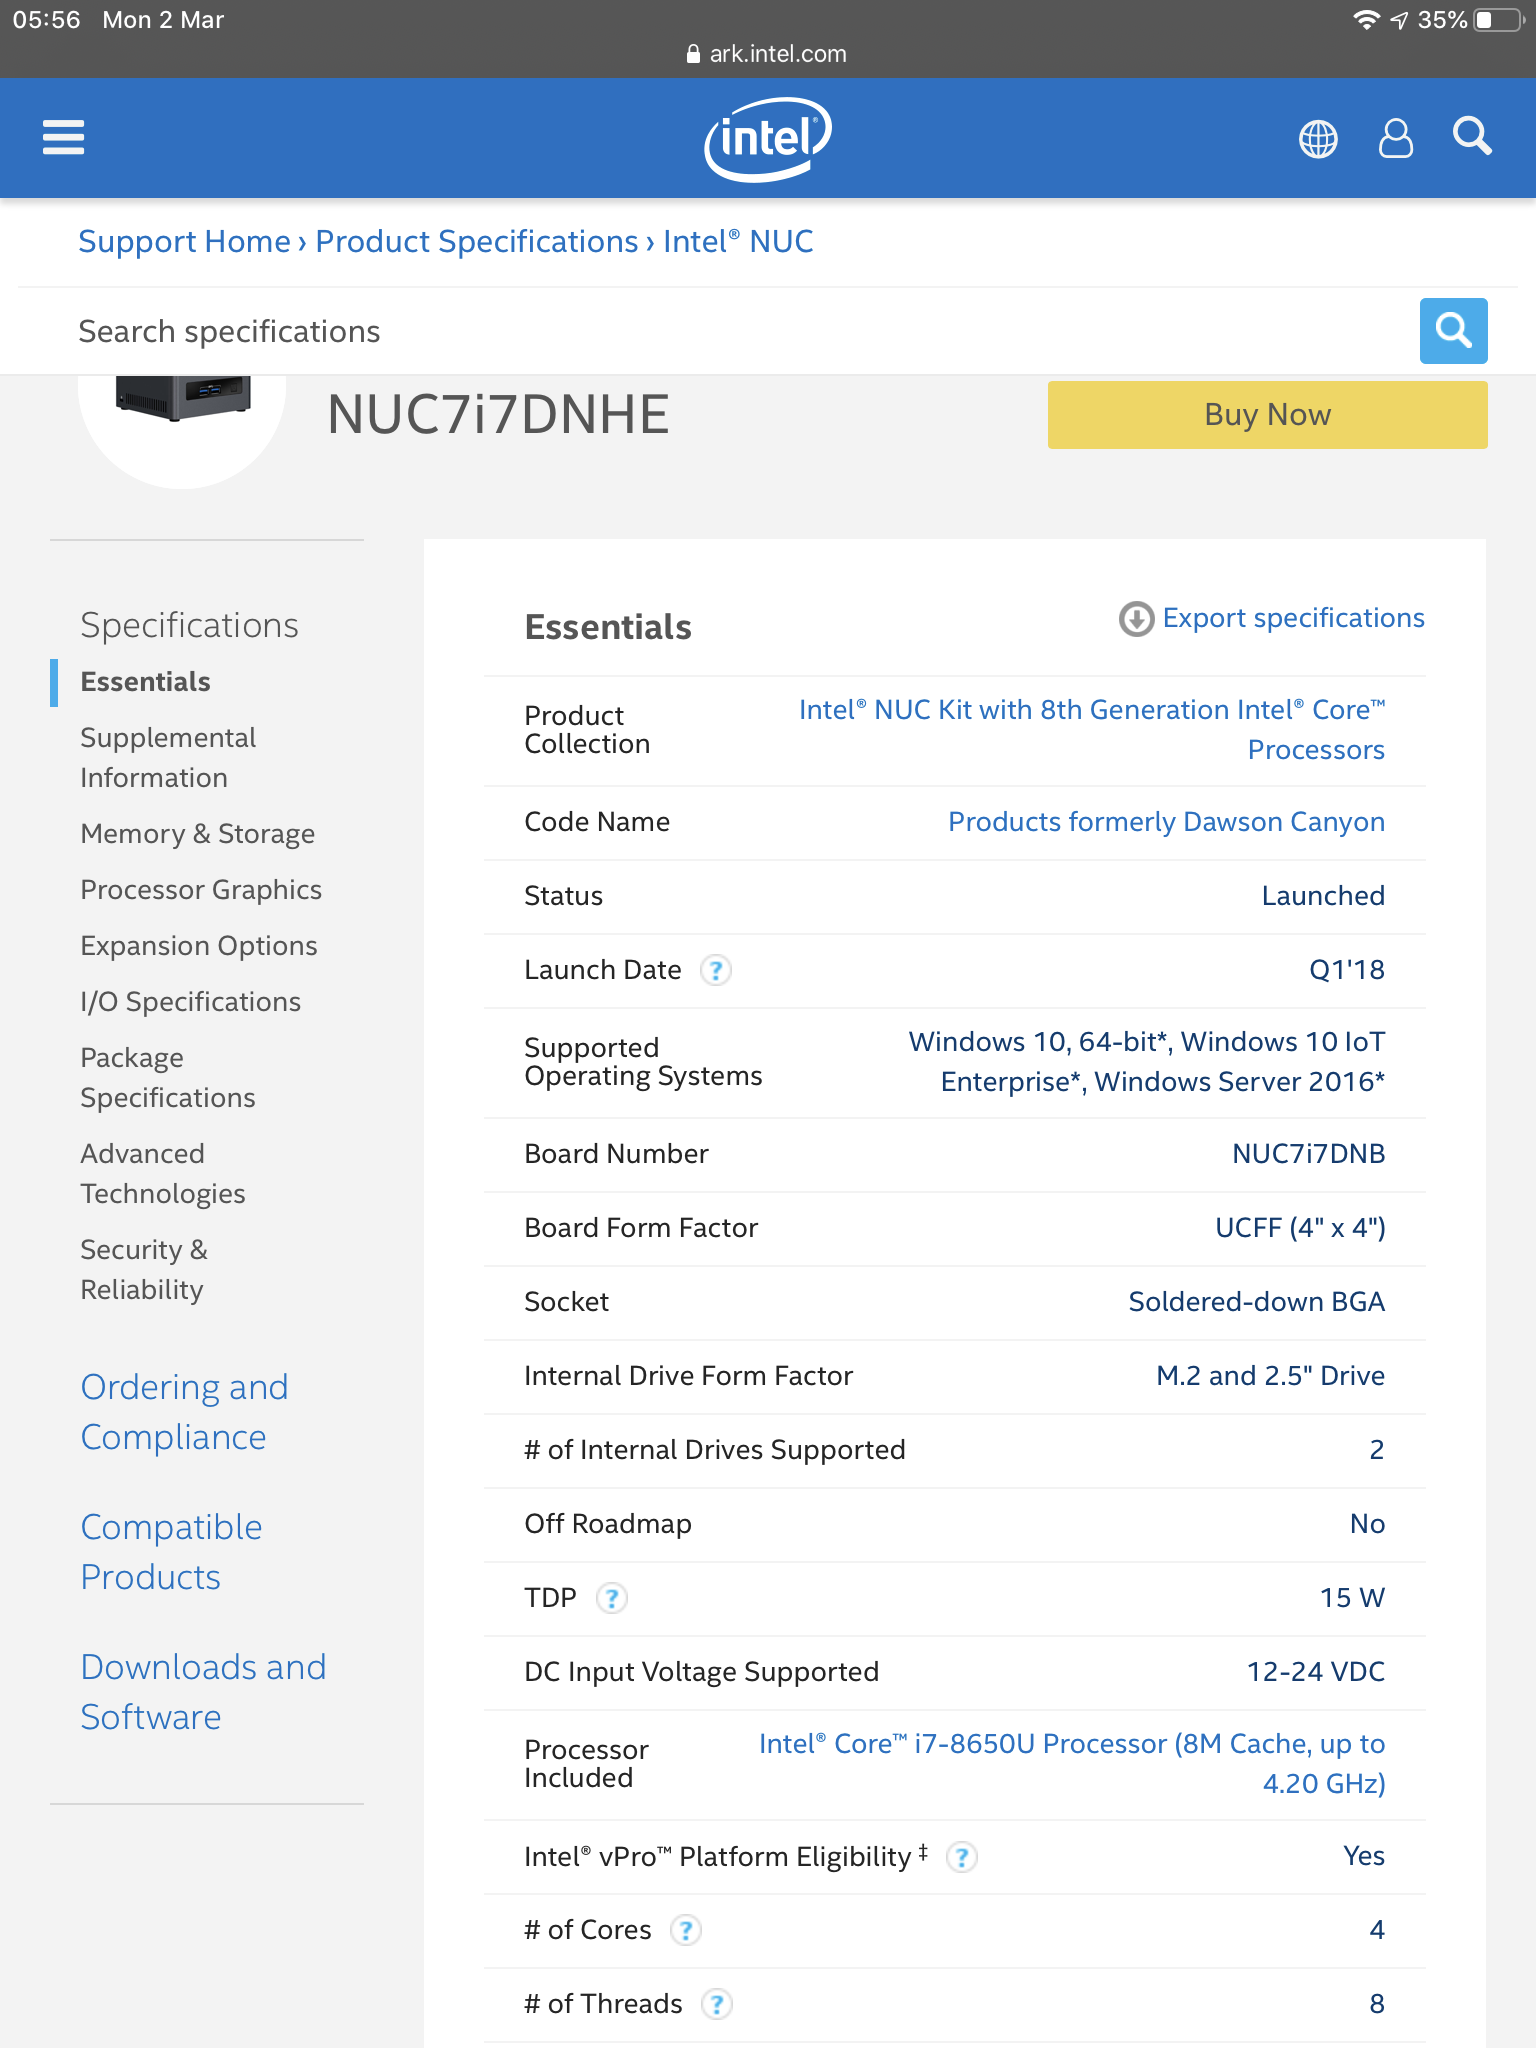This screenshot has width=1536, height=2048.
Task: Jump to Package Specifications section
Action: (168, 1077)
